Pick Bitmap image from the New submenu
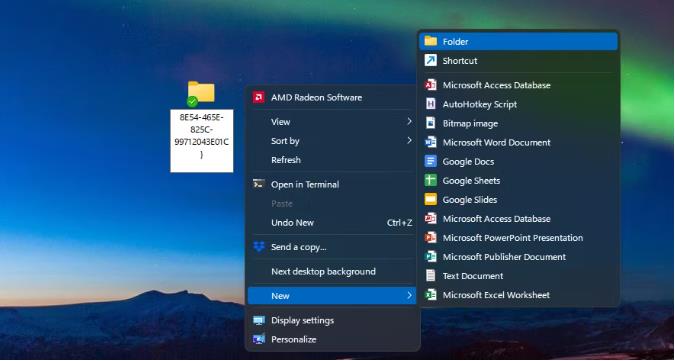 coord(518,123)
